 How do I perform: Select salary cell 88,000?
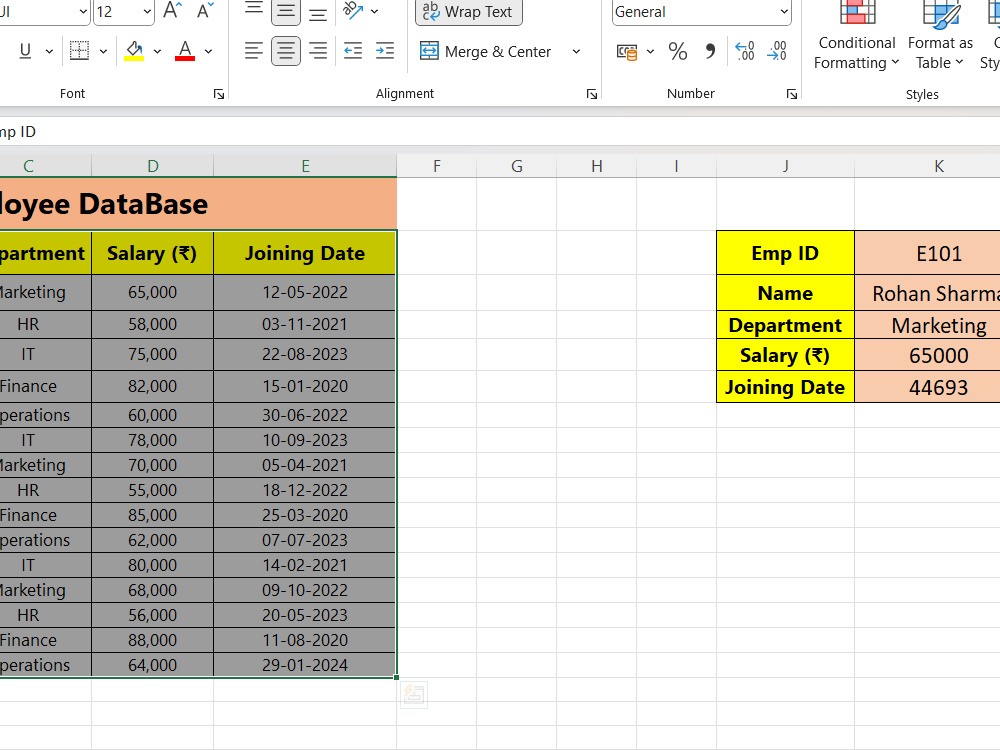[152, 640]
